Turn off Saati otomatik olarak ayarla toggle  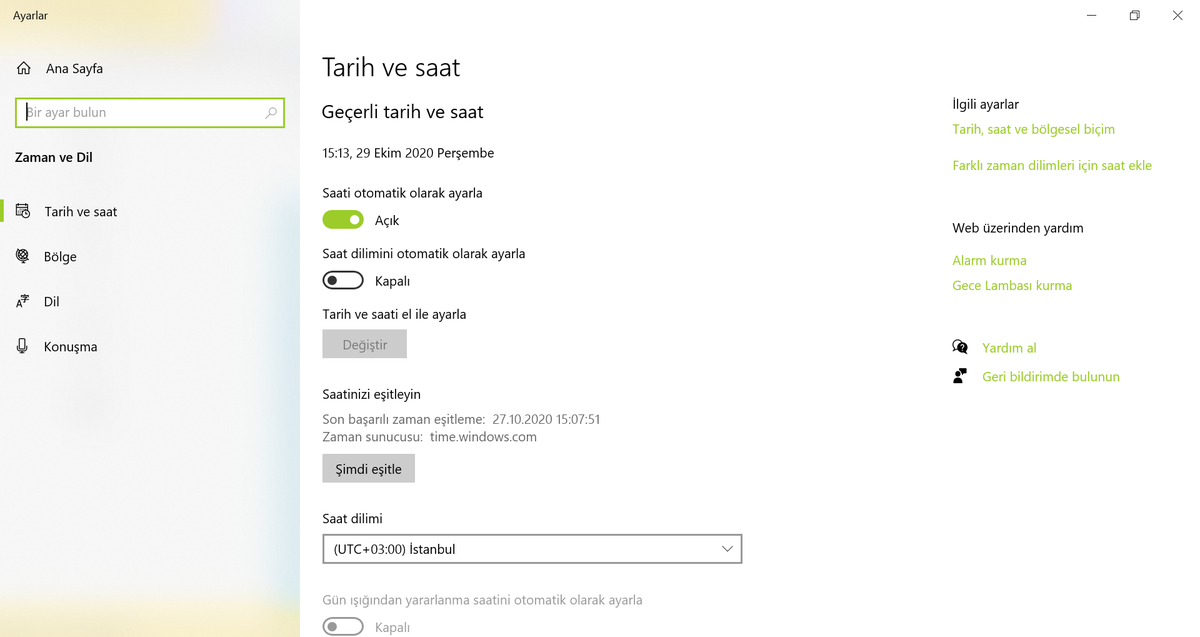coord(343,220)
